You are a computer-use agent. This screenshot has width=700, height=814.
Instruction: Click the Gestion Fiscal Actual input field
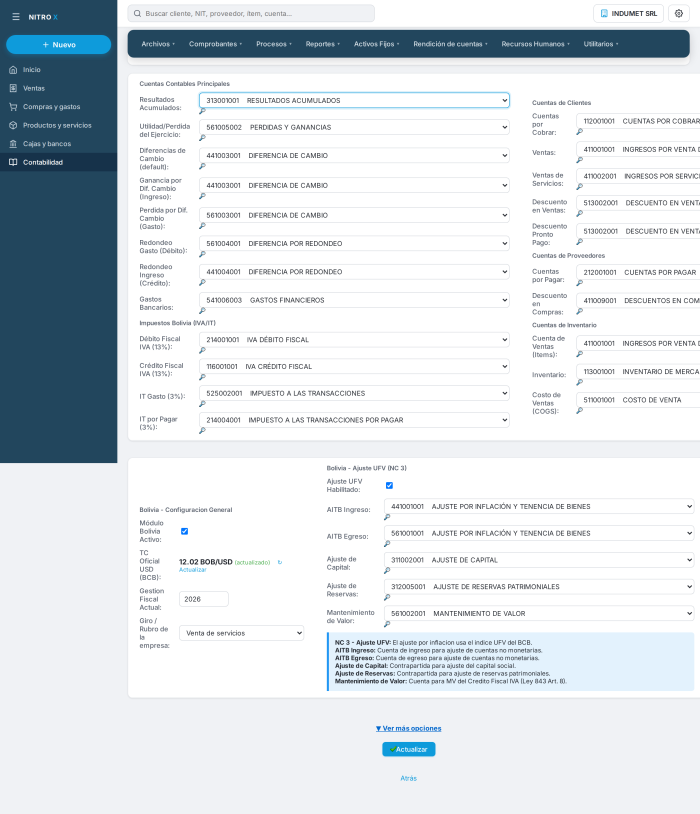[204, 599]
